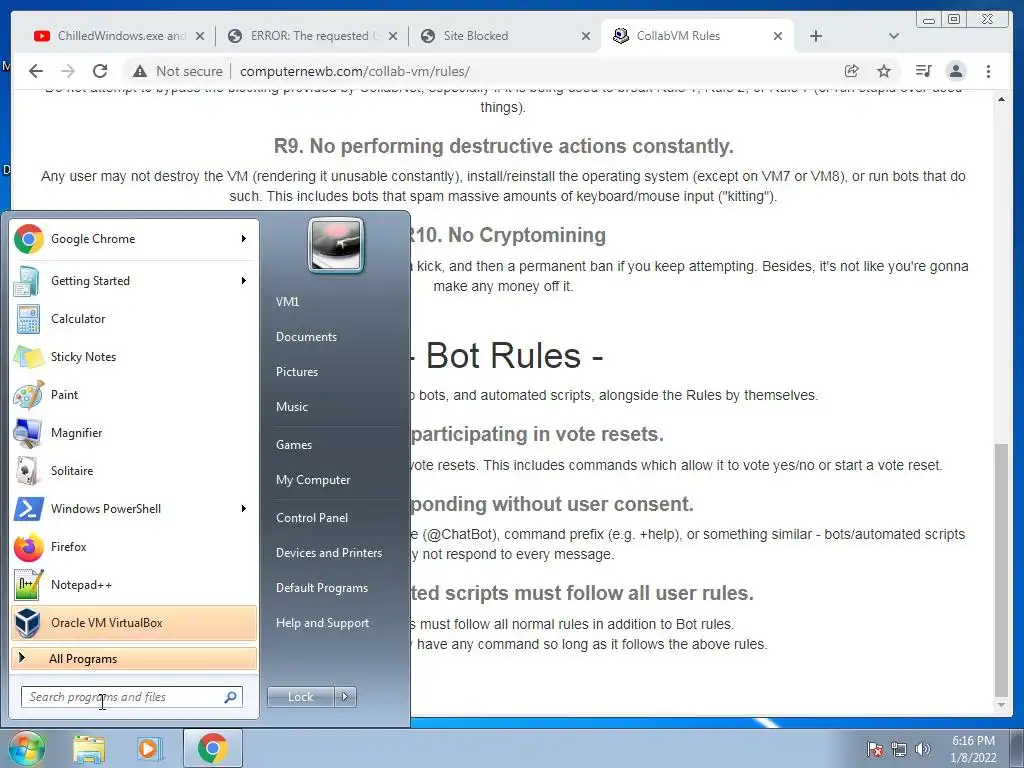Open Calculator from the Start menu
The width and height of the screenshot is (1024, 768).
pos(134,319)
